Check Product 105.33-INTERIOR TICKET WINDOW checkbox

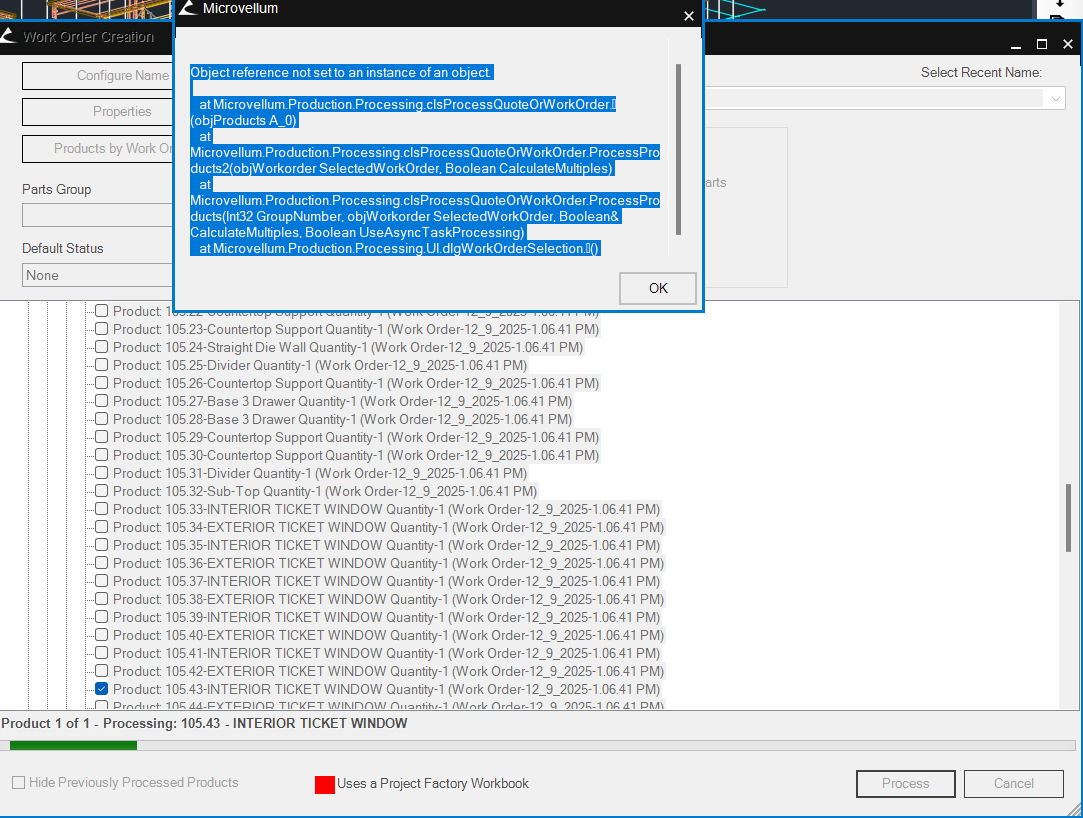(x=102, y=508)
